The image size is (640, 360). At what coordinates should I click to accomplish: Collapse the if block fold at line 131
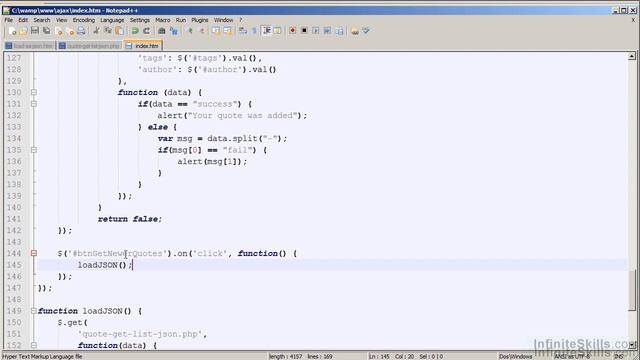pos(34,104)
